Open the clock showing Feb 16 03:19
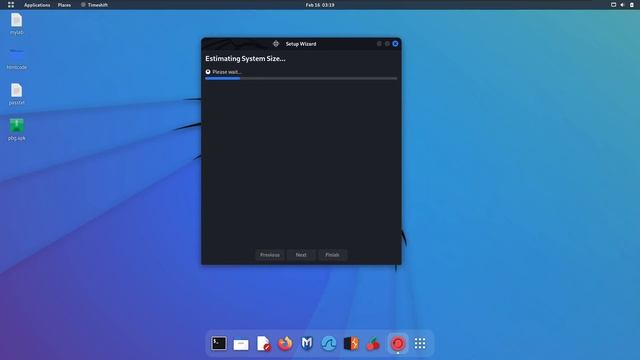640x360 pixels. pos(320,5)
